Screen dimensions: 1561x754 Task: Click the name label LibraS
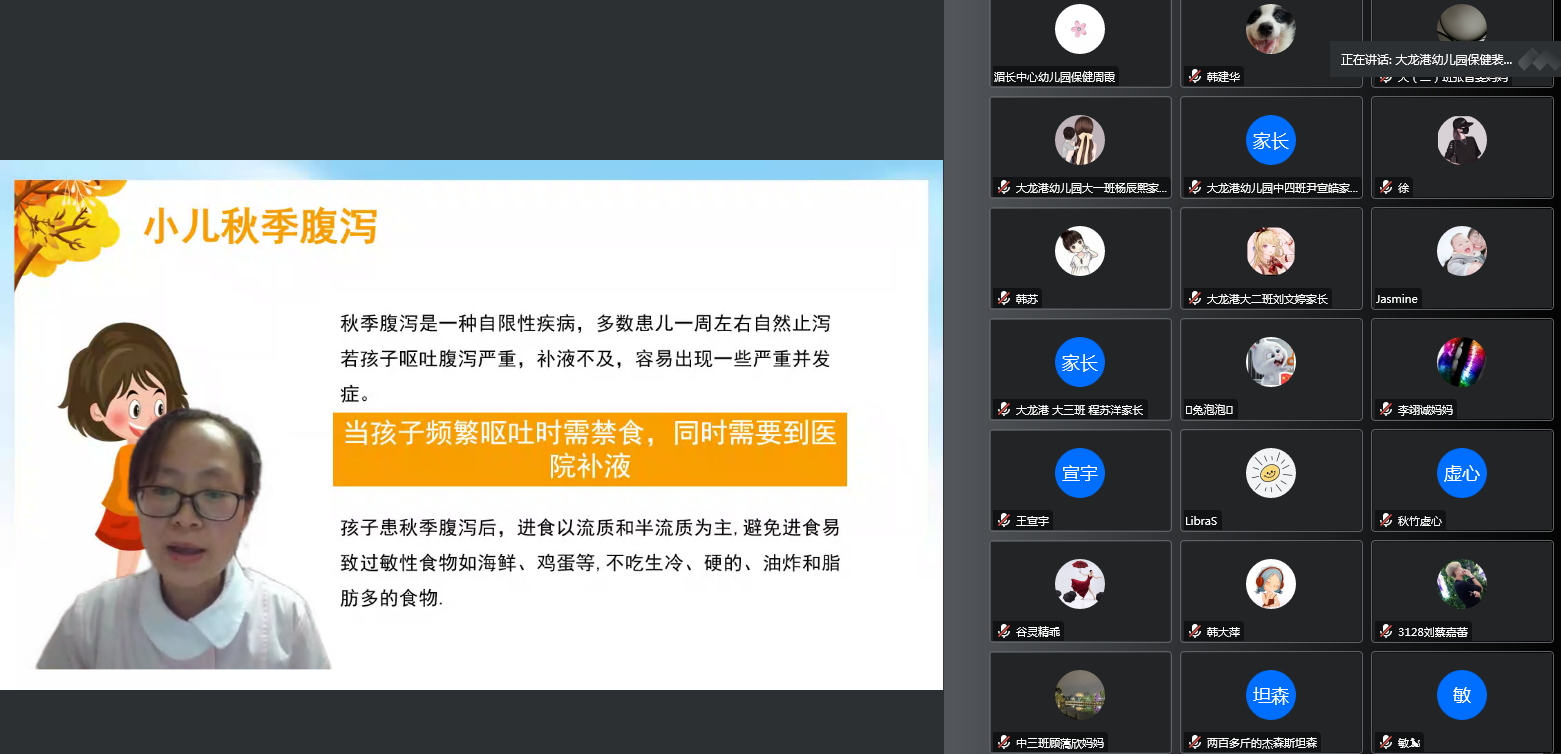point(1202,521)
